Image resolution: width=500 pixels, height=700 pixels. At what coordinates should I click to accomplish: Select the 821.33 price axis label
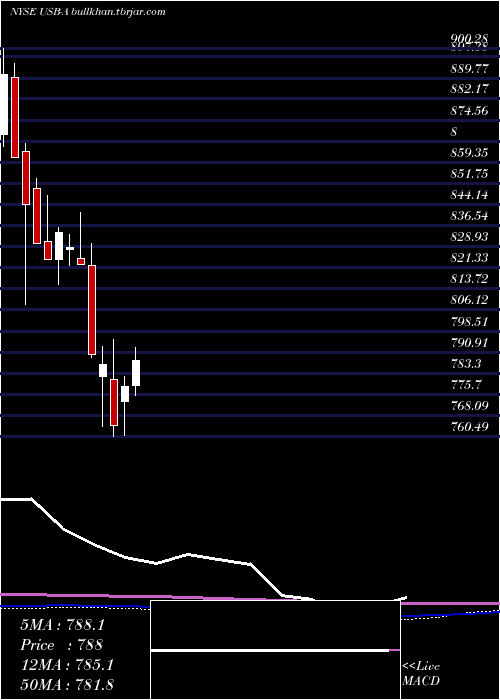tap(469, 258)
